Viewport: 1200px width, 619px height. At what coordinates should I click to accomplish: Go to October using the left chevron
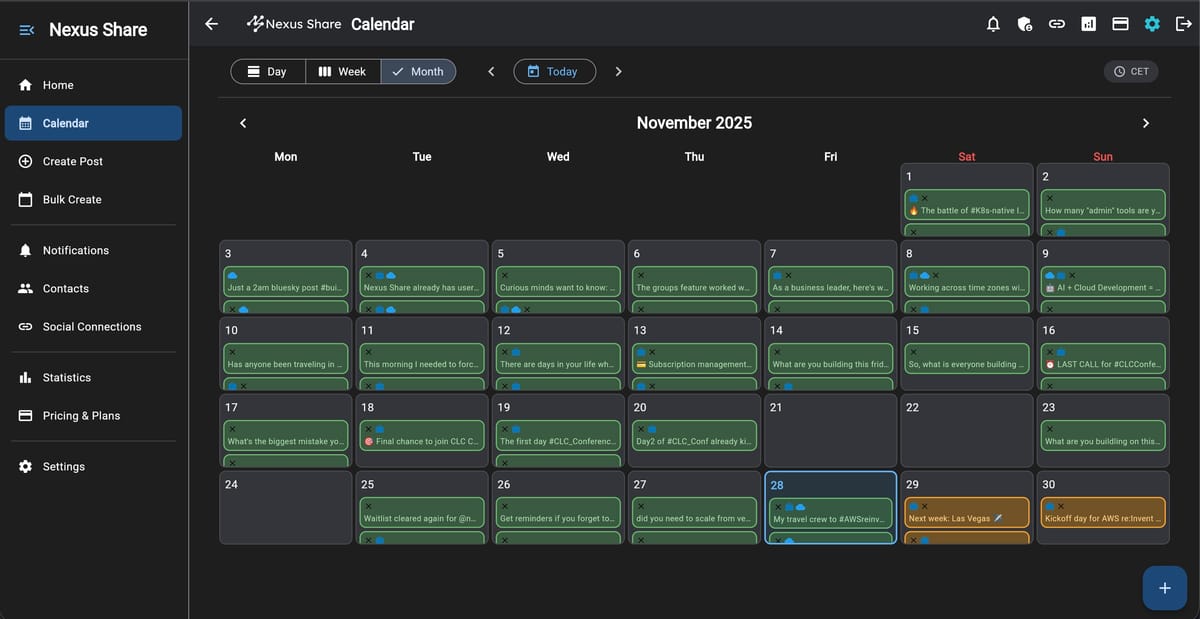pyautogui.click(x=242, y=122)
